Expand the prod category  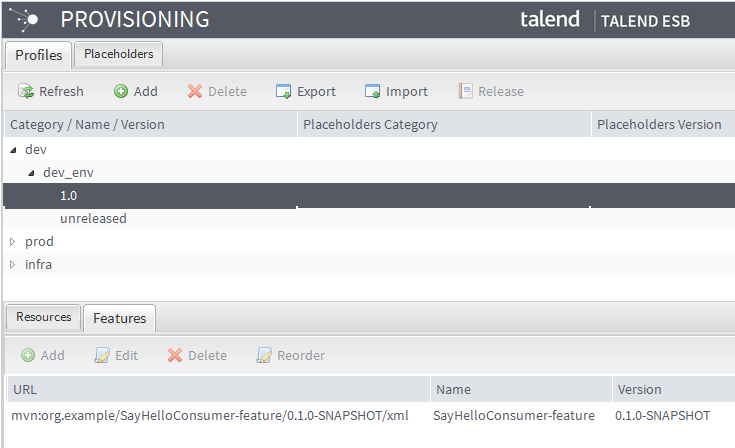(x=14, y=241)
